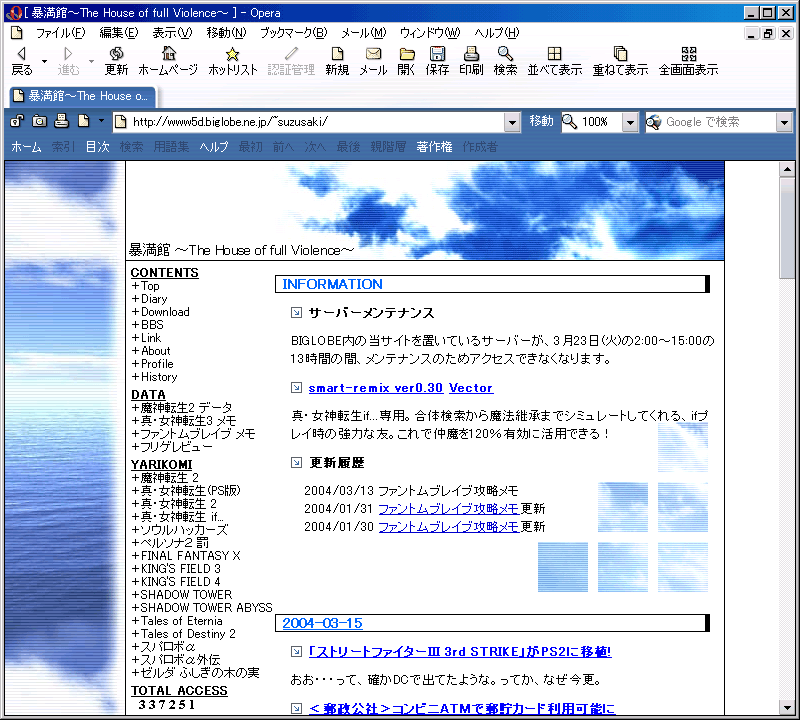Open +FINAL FANTASY X in YARIKOMI list
The image size is (800, 720).
coord(186,556)
